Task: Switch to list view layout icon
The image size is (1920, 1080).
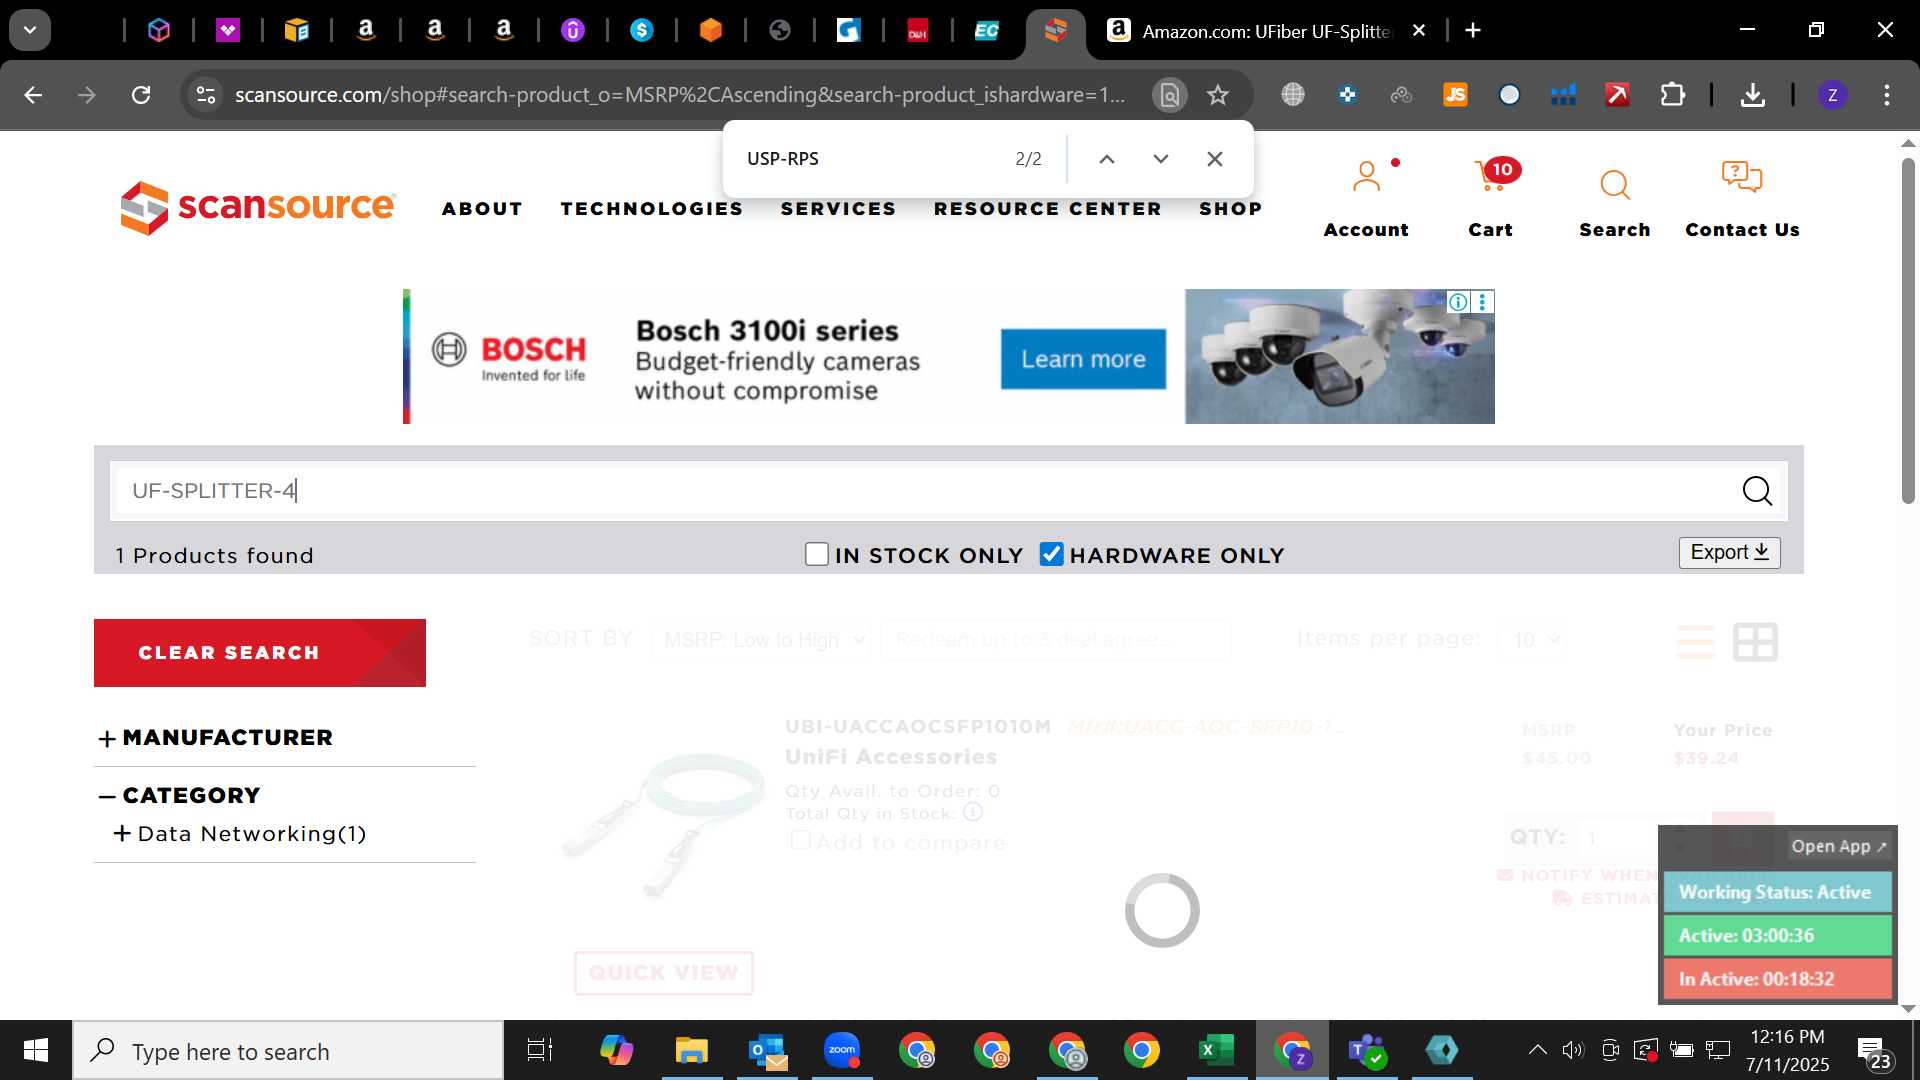Action: pos(1696,642)
